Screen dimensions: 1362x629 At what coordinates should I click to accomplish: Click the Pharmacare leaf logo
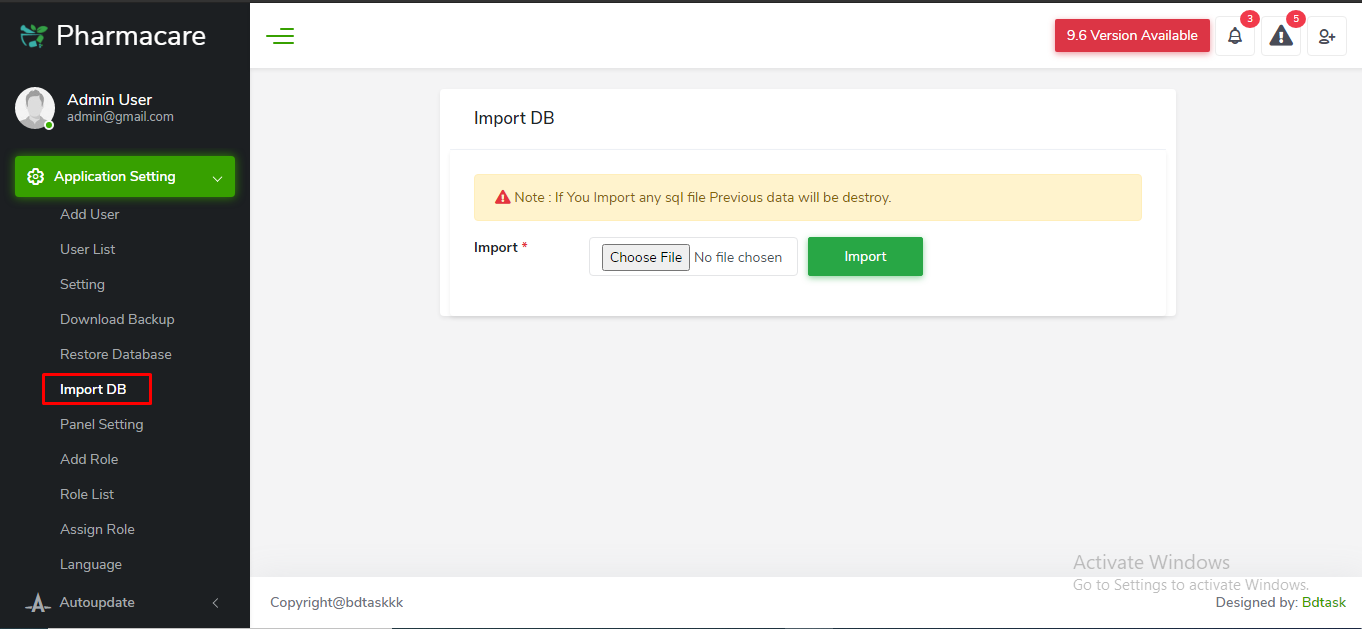pyautogui.click(x=32, y=34)
